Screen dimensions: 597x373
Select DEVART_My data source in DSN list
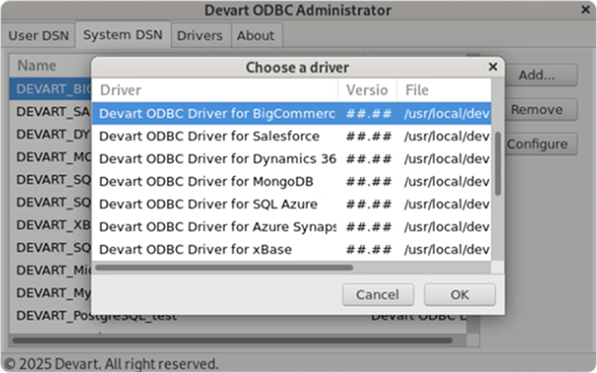50,293
